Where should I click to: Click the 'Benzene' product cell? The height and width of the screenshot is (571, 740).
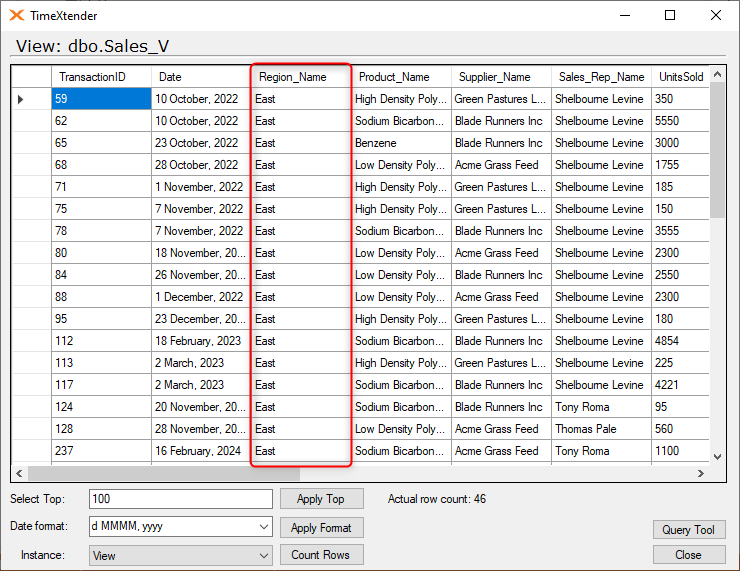[x=401, y=143]
